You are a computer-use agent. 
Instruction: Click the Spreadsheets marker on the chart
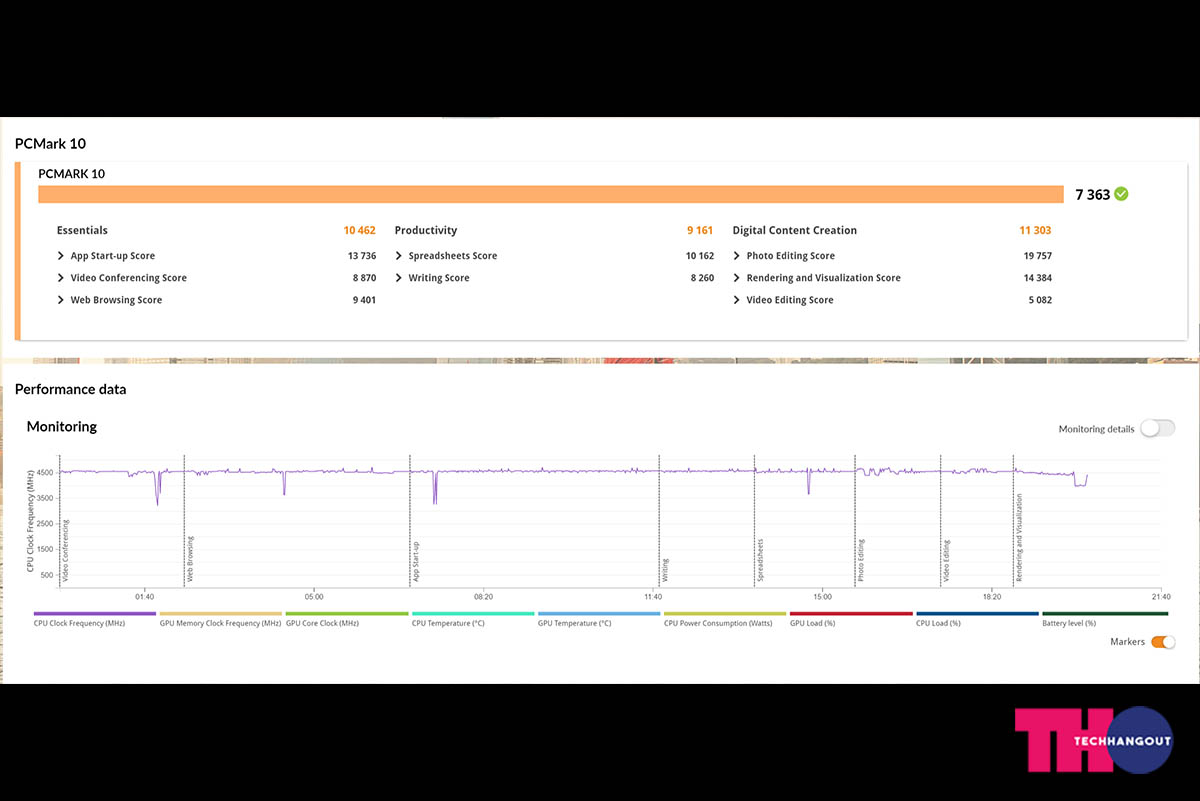(760, 561)
